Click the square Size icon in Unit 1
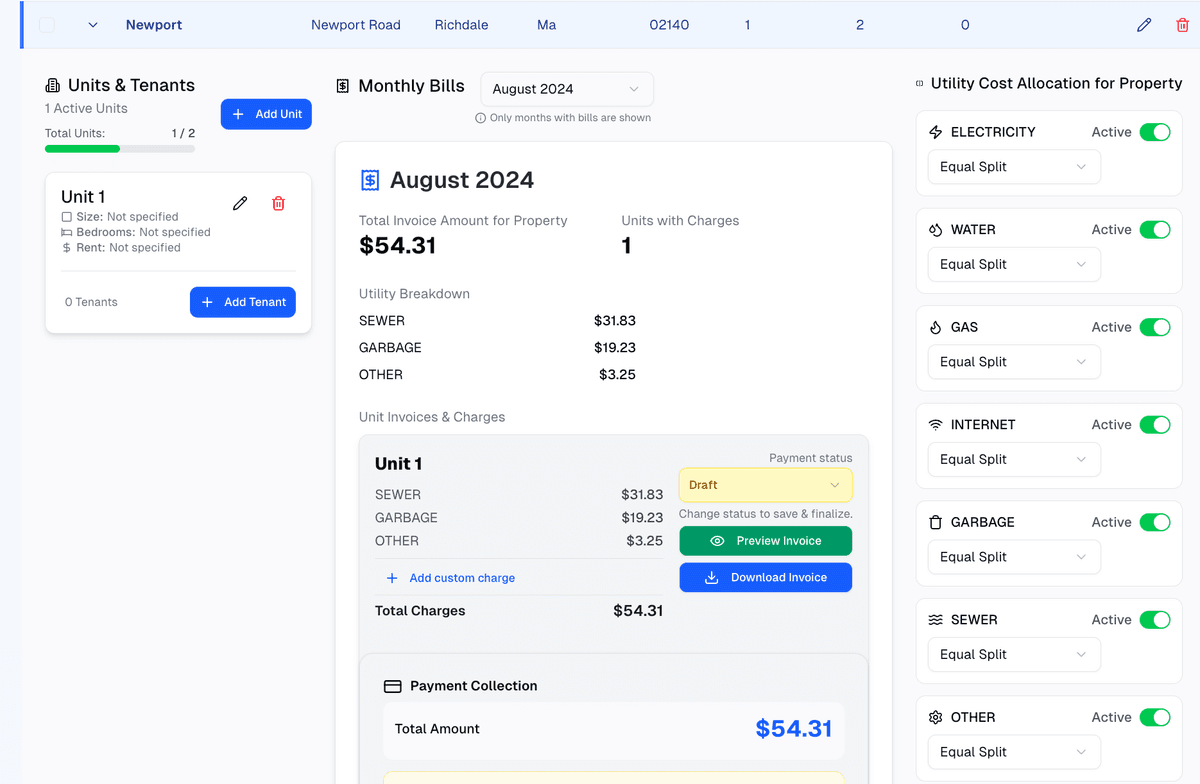 67,217
